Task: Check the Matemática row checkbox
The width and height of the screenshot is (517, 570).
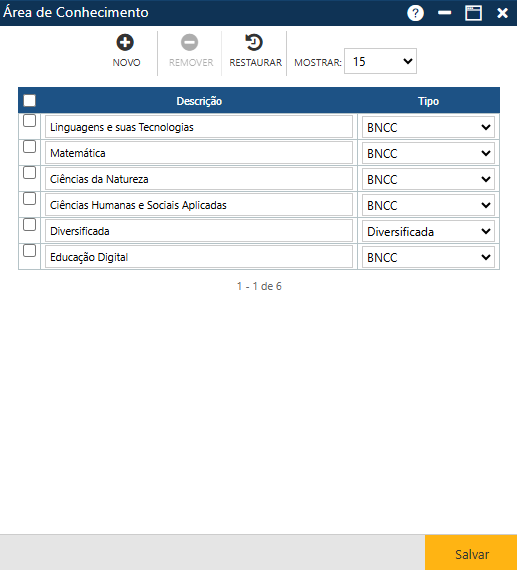Action: click(29, 147)
